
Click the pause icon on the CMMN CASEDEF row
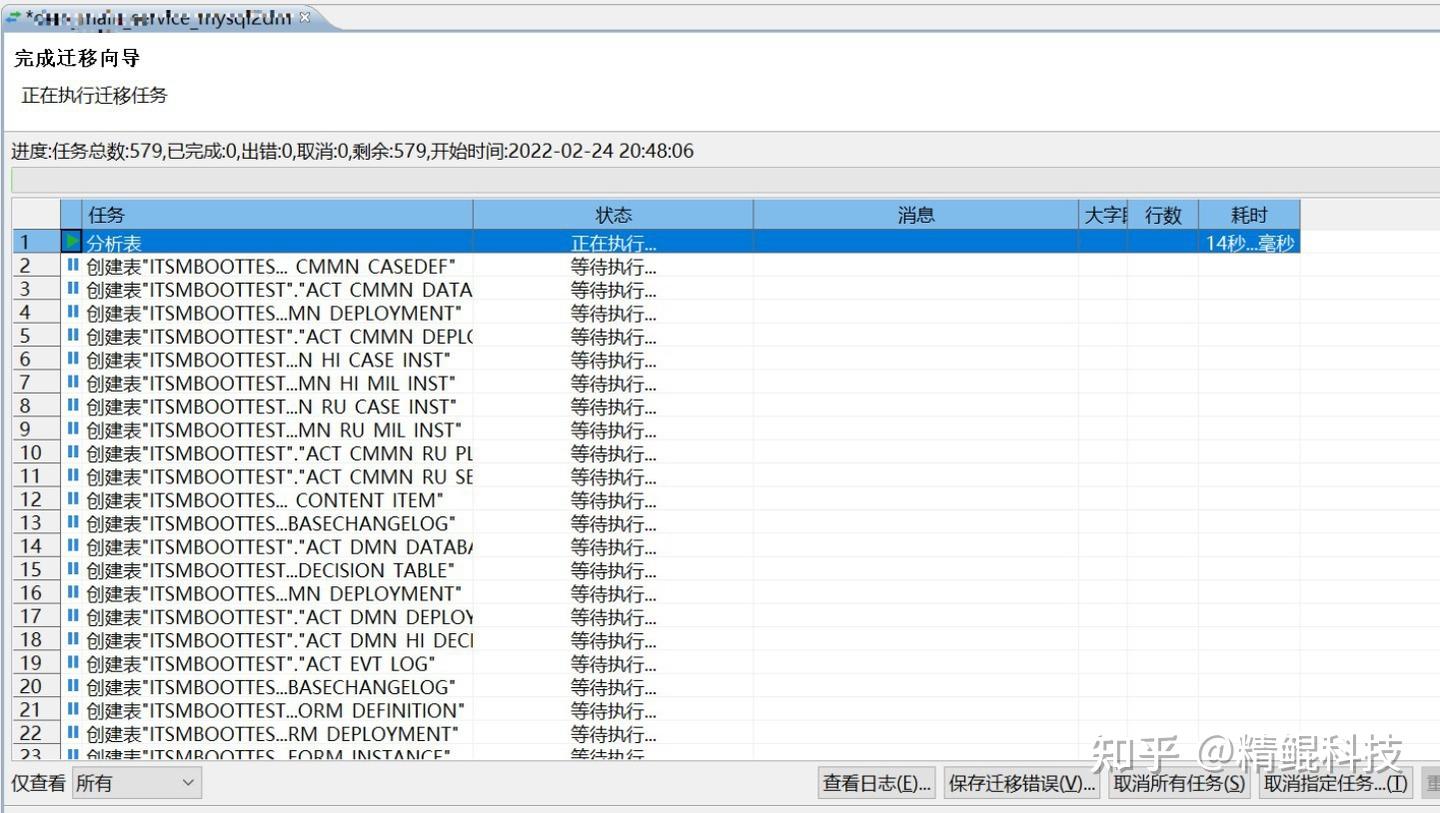[73, 265]
